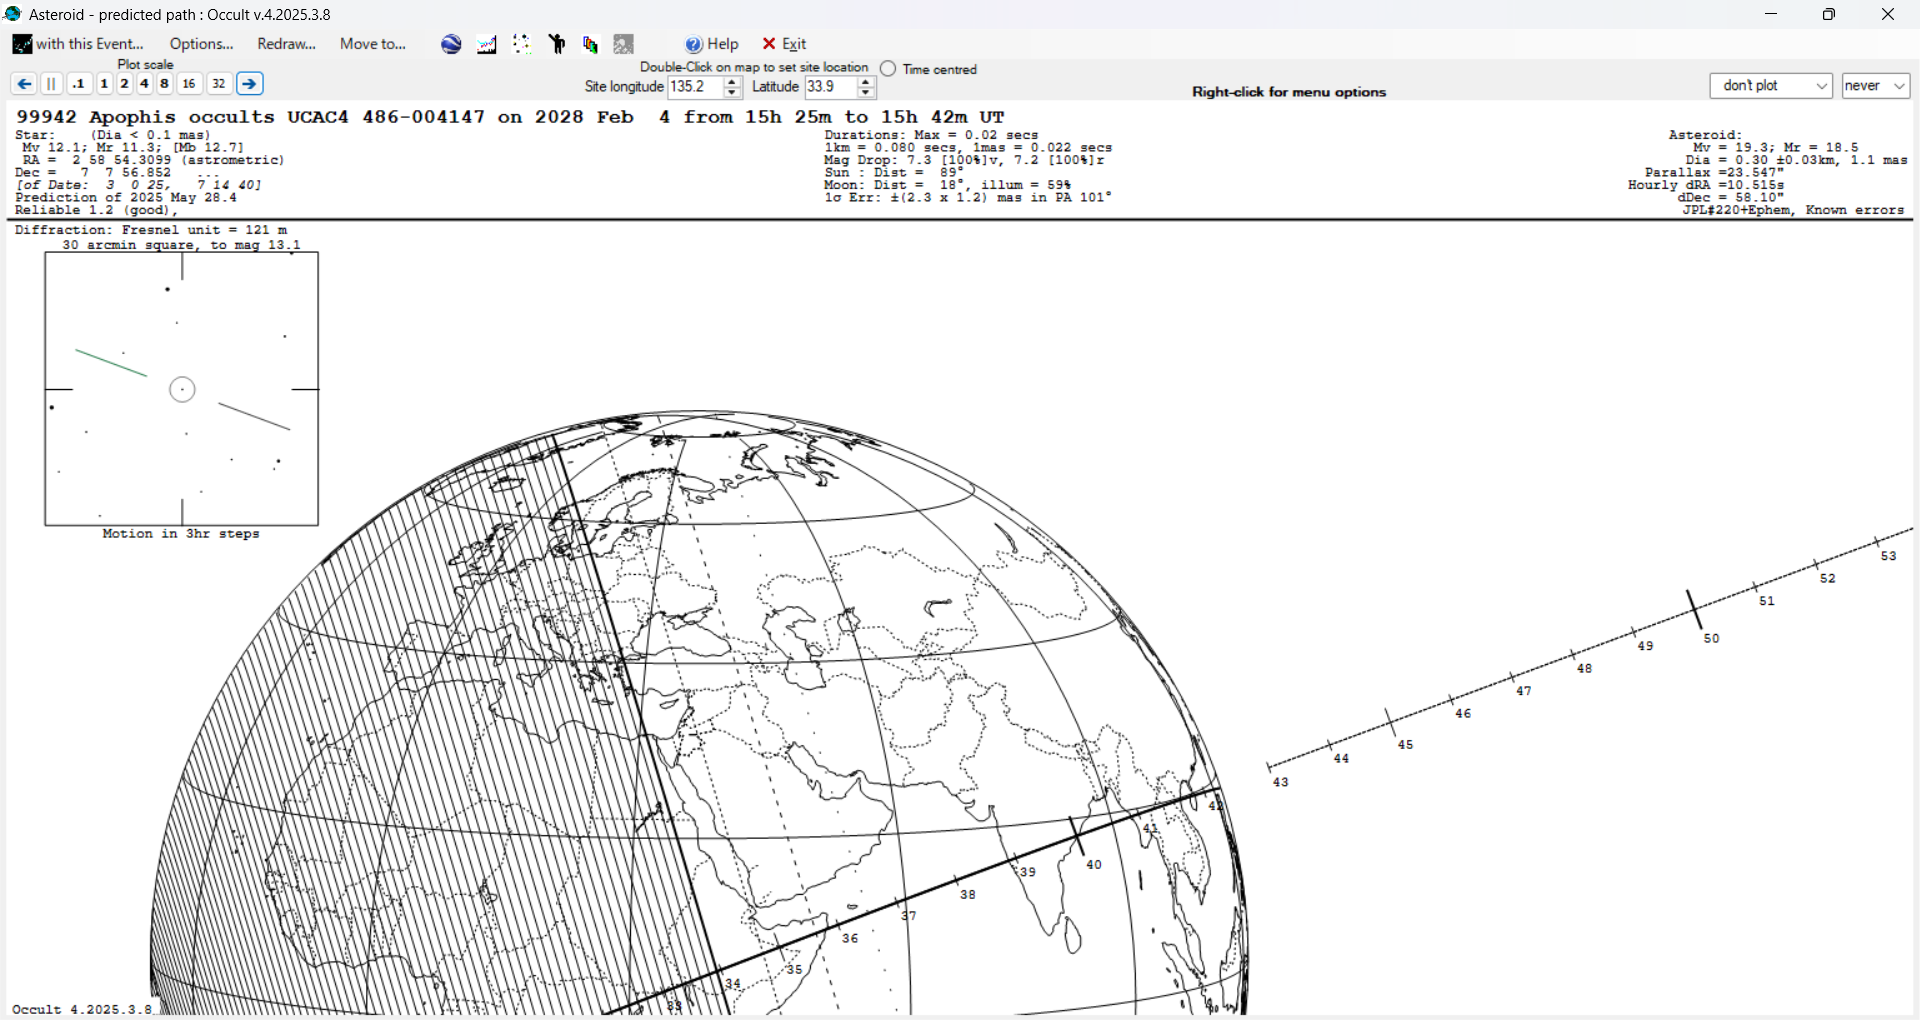Image resolution: width=1920 pixels, height=1020 pixels.
Task: Click 'Prediction of 2025 May 28.4' text
Action: point(126,197)
